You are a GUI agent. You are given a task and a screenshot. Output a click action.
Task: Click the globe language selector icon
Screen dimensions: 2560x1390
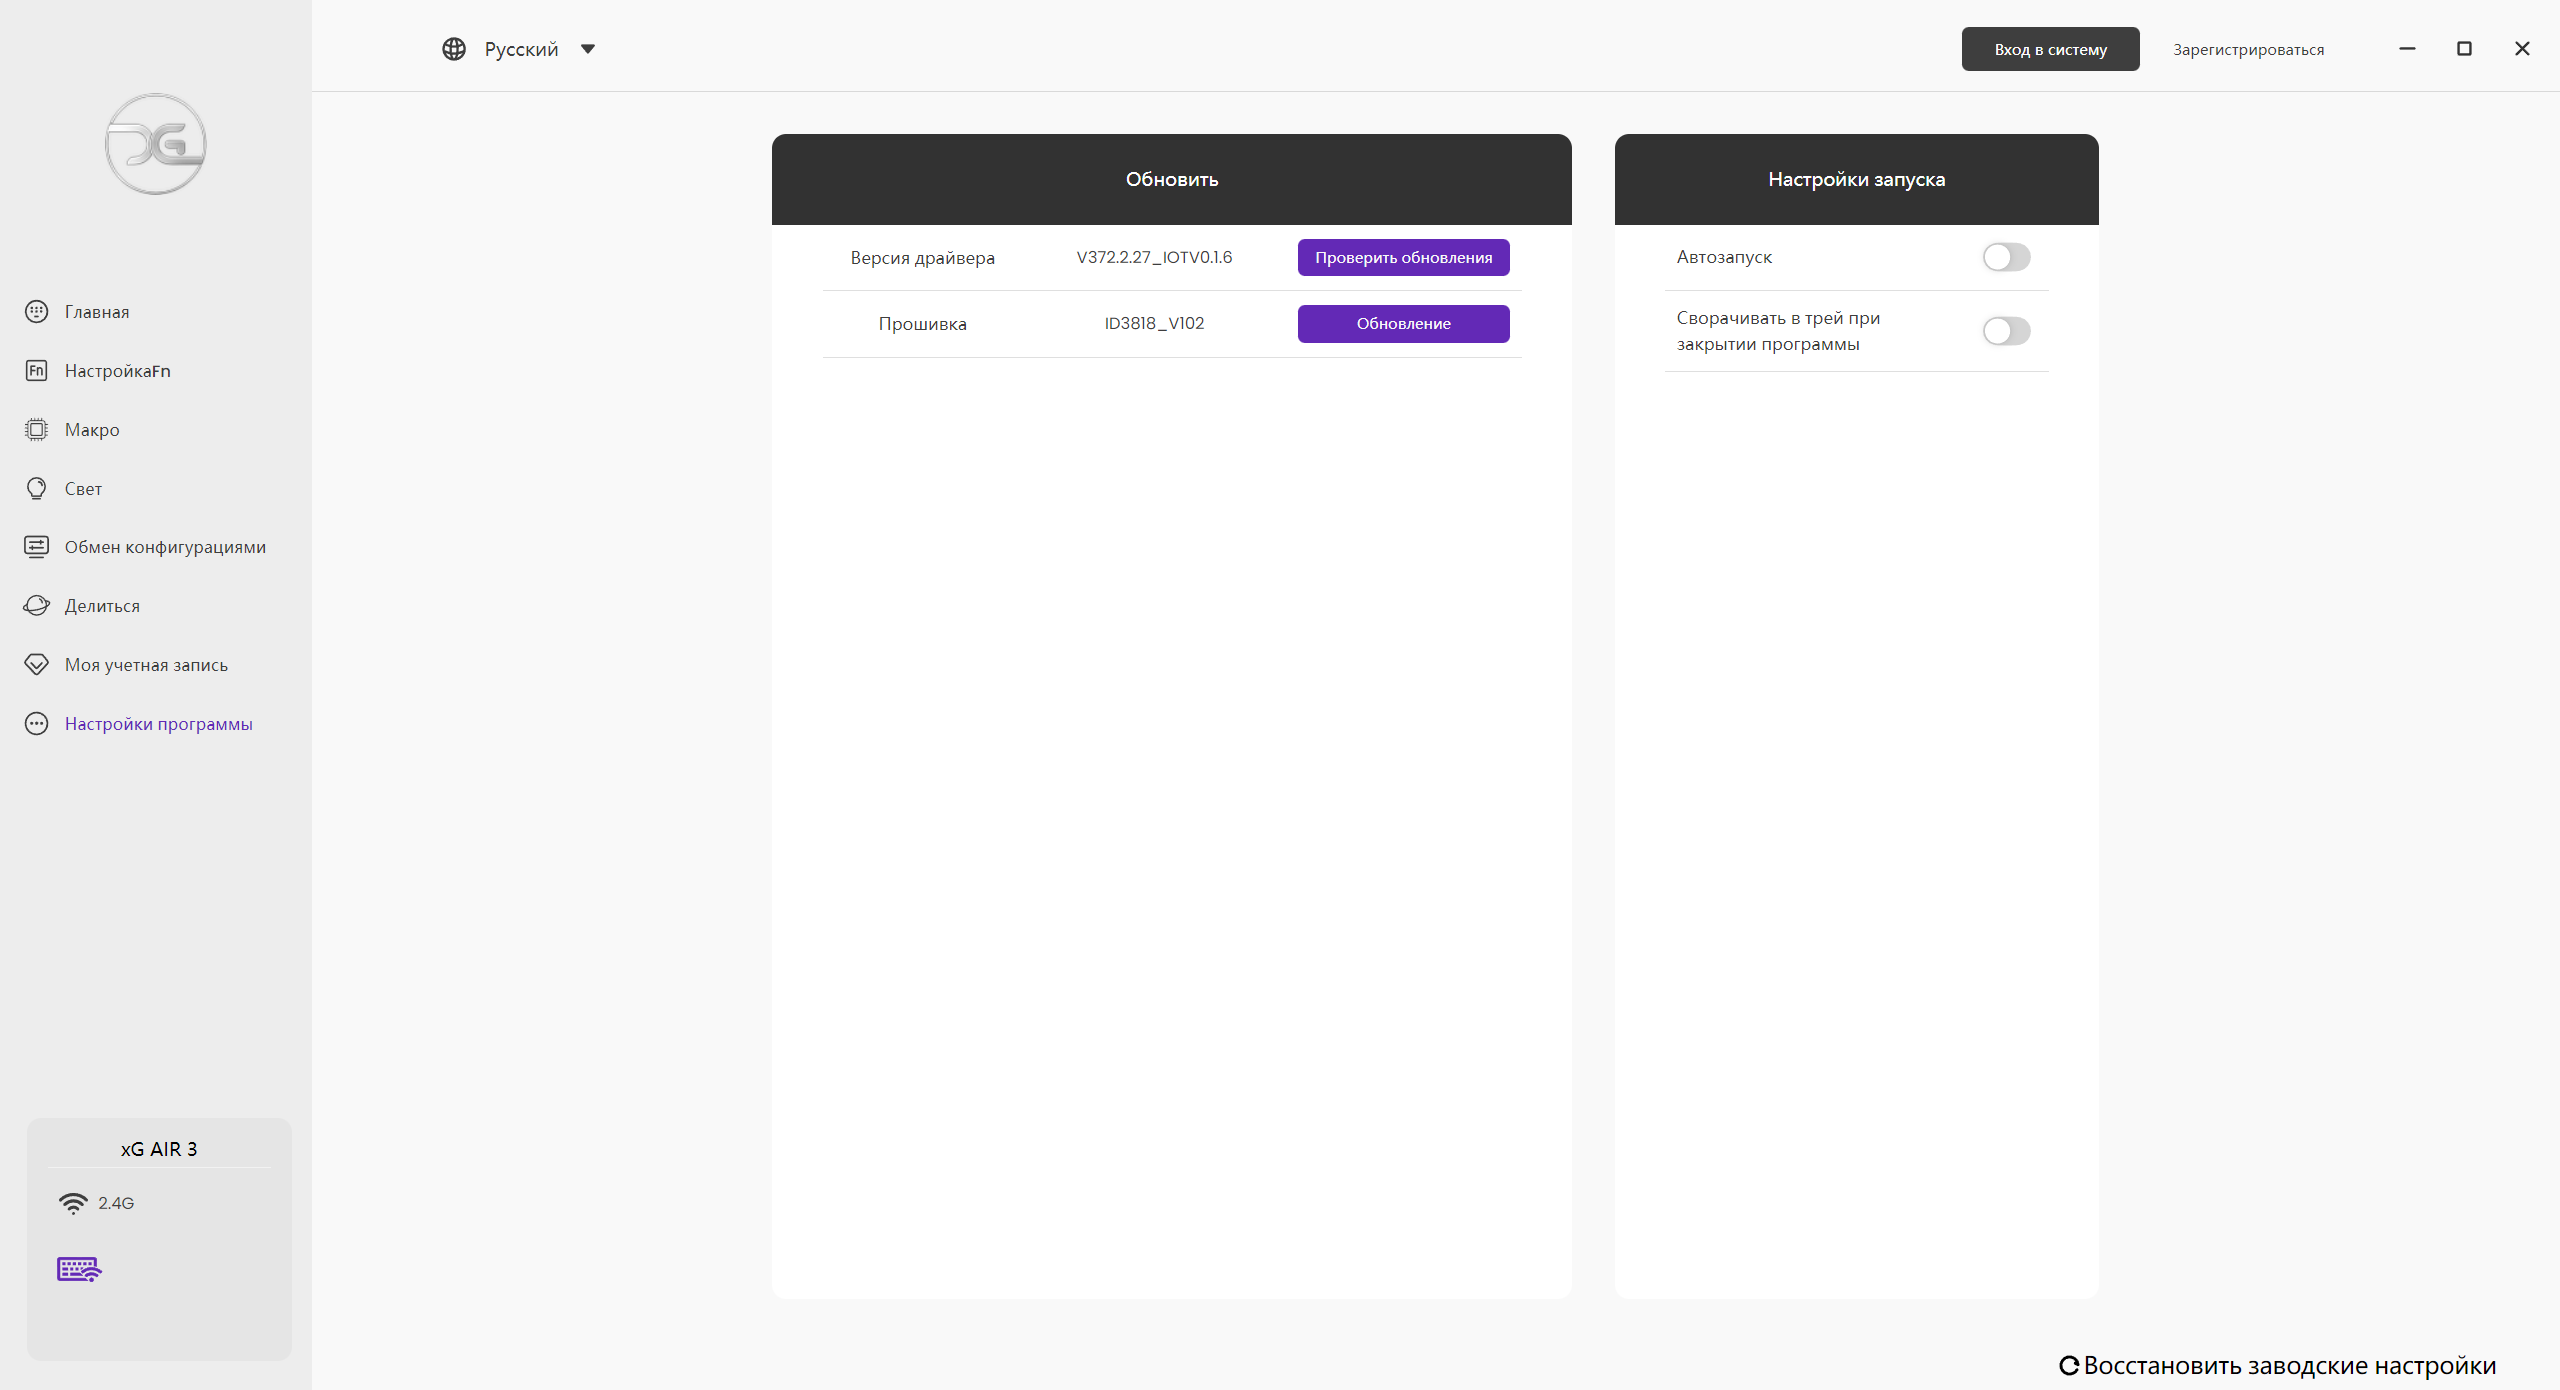(454, 49)
